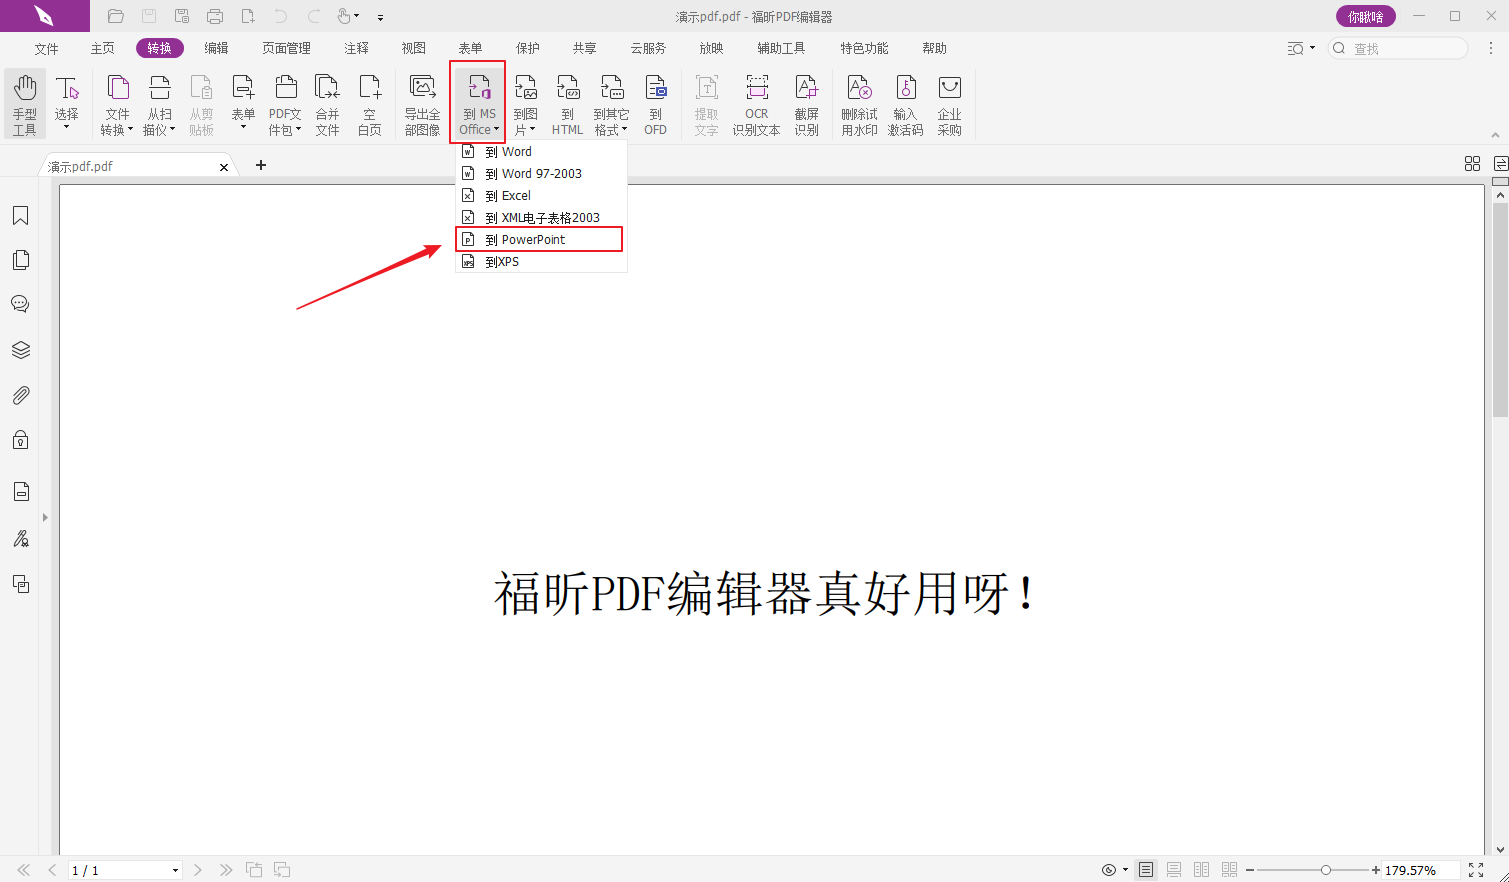Viewport: 1509px width, 882px height.
Task: Open the layers panel in sidebar
Action: coord(20,350)
